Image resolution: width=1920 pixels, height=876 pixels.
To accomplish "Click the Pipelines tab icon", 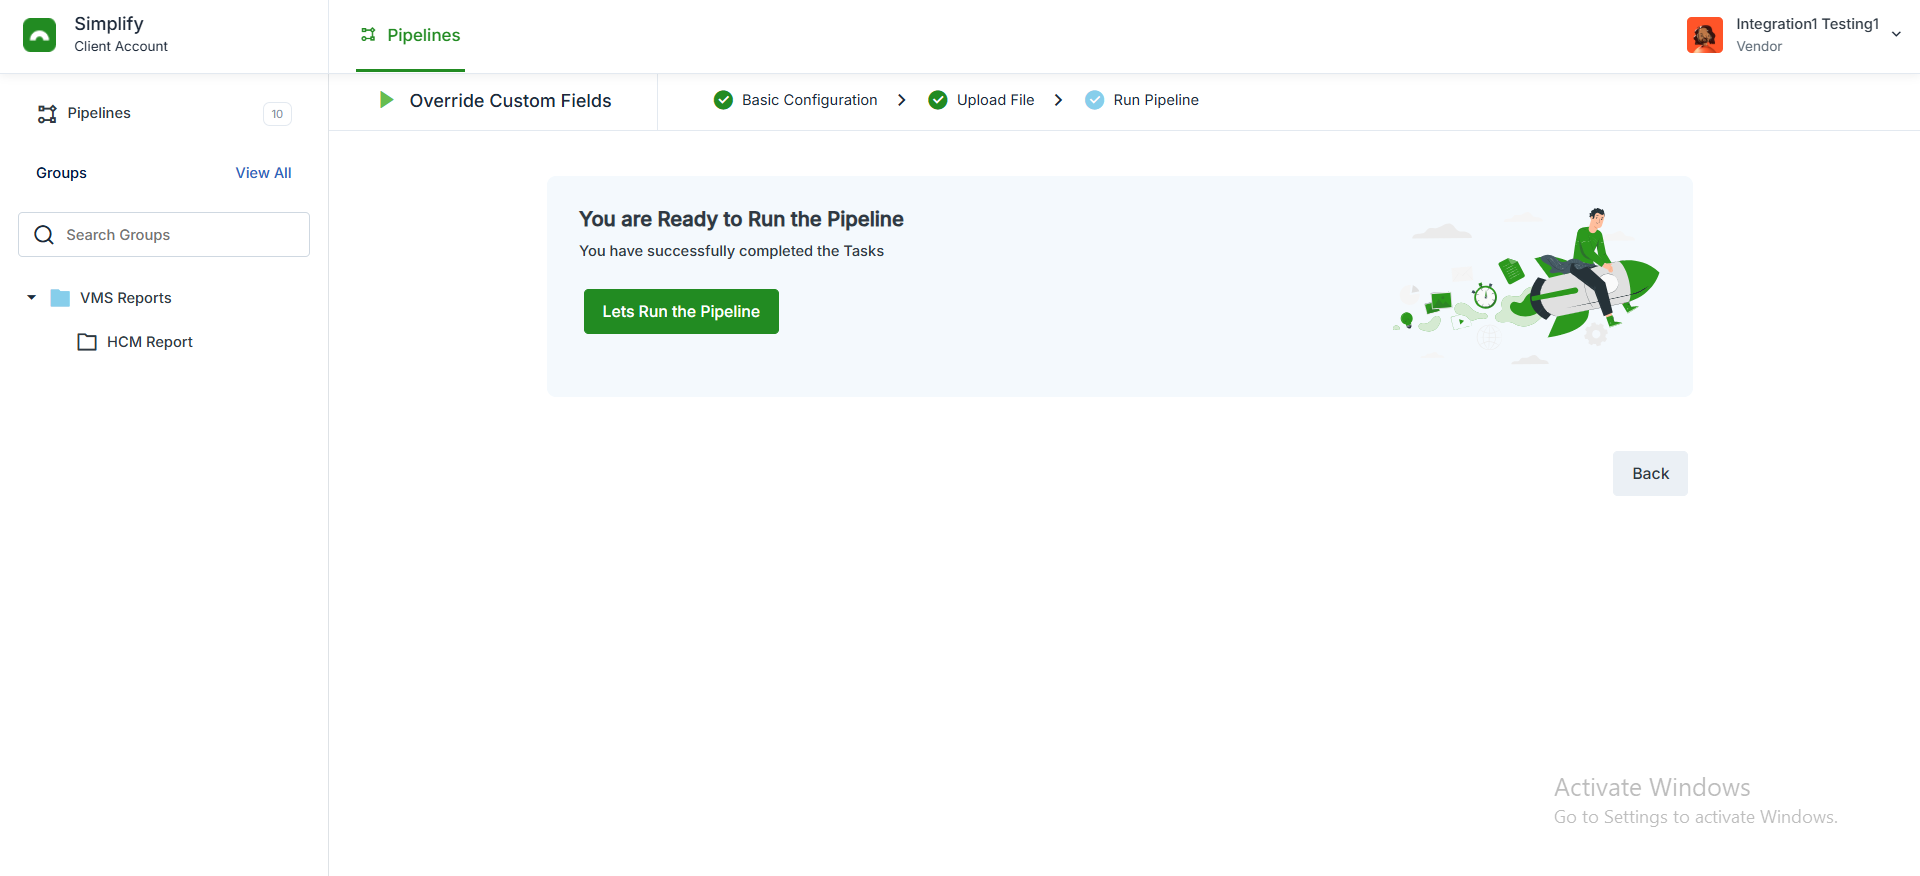I will (369, 35).
